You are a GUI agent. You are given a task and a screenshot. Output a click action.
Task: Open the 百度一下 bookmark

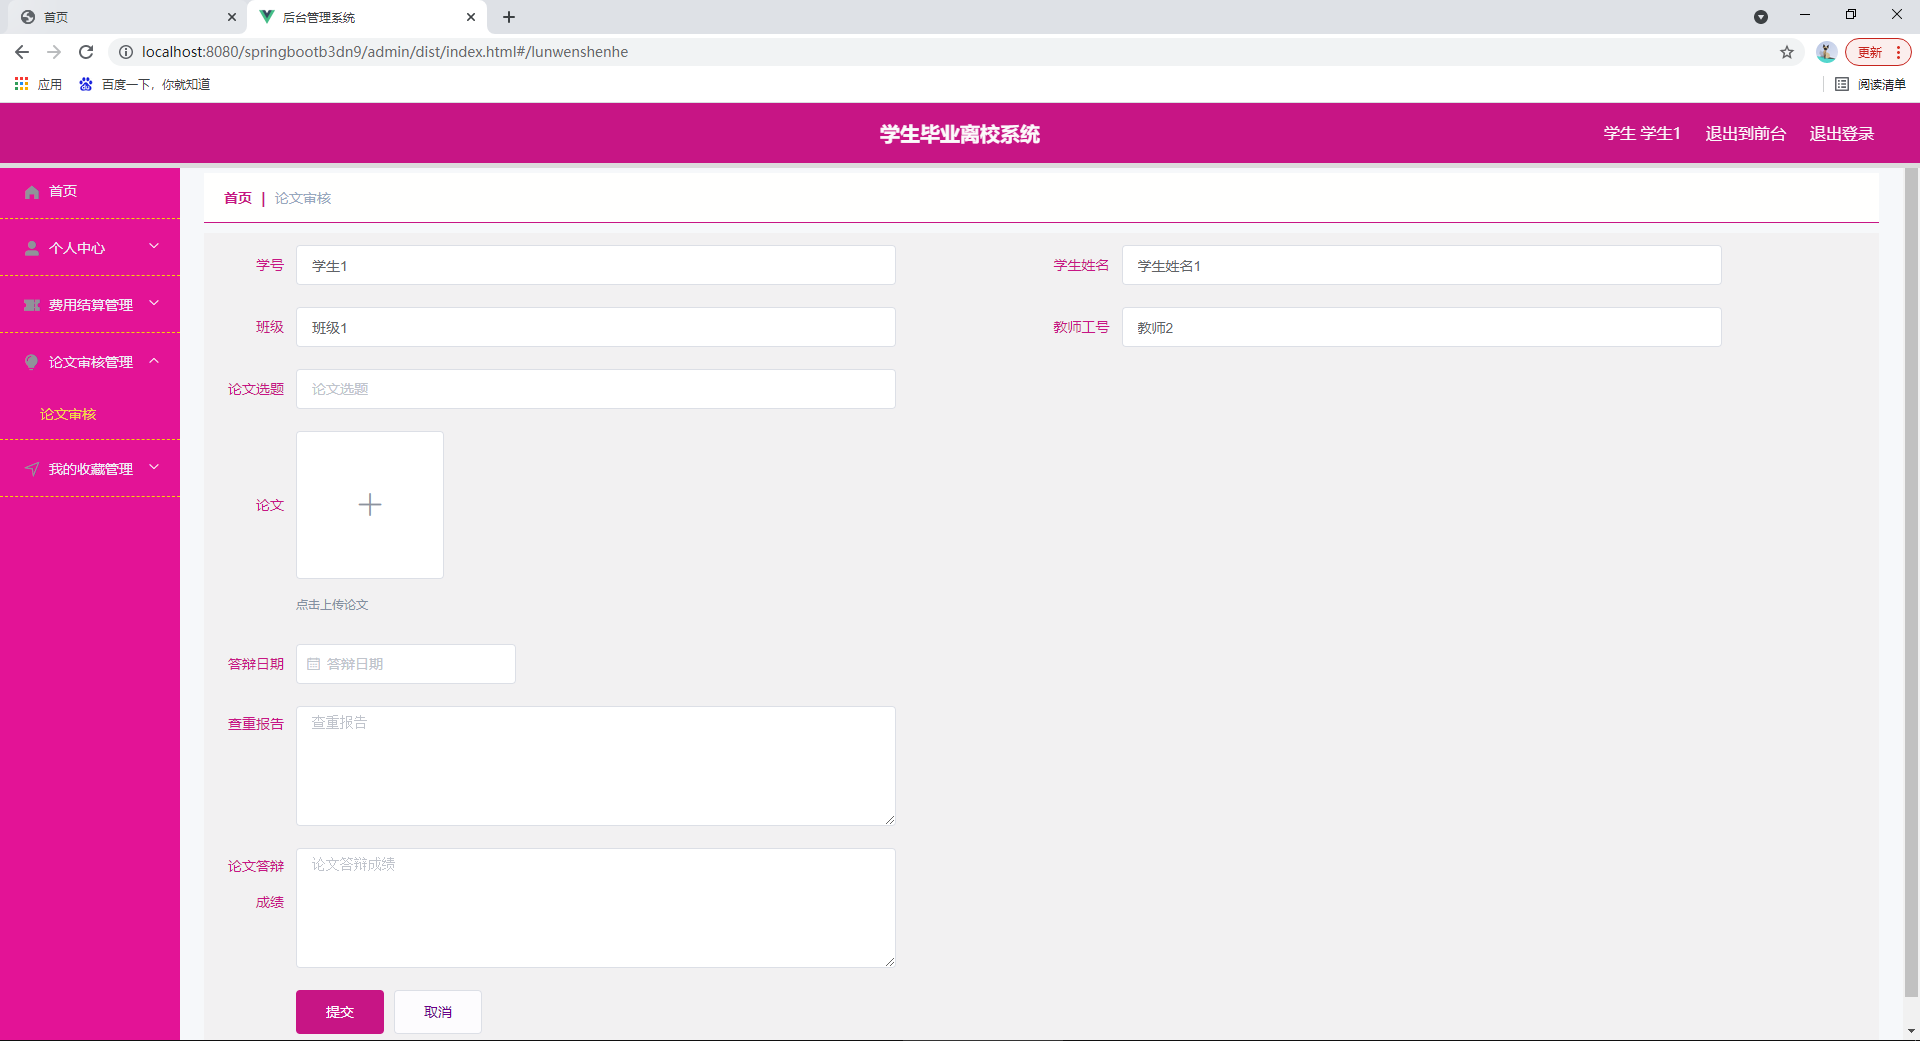point(145,84)
